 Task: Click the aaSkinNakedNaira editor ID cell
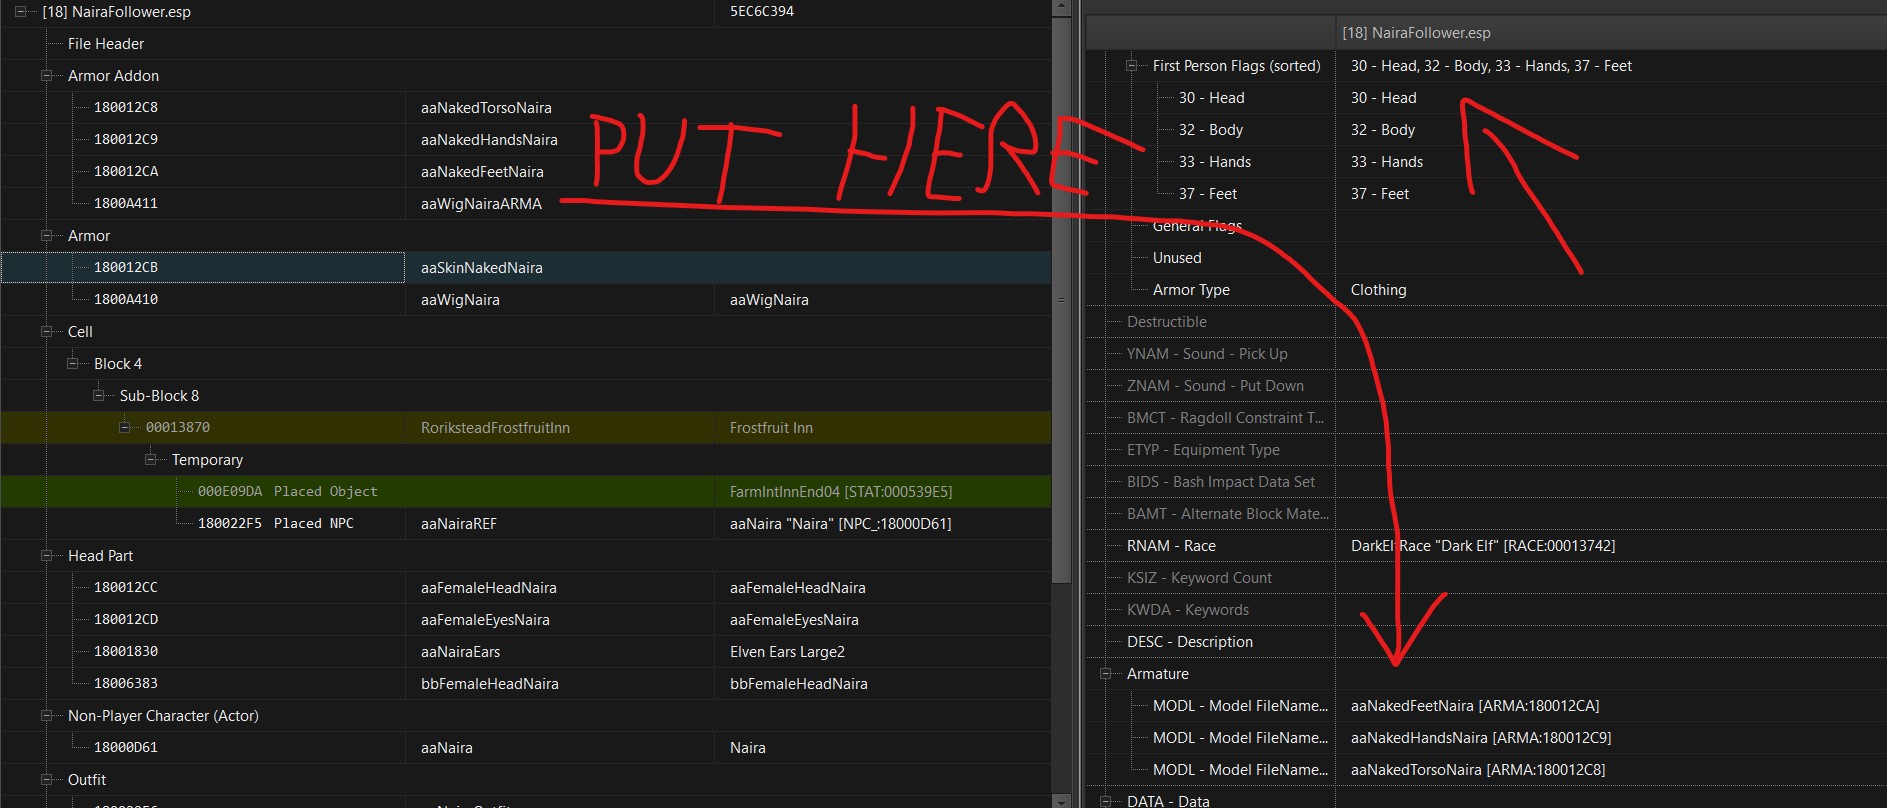tap(482, 268)
